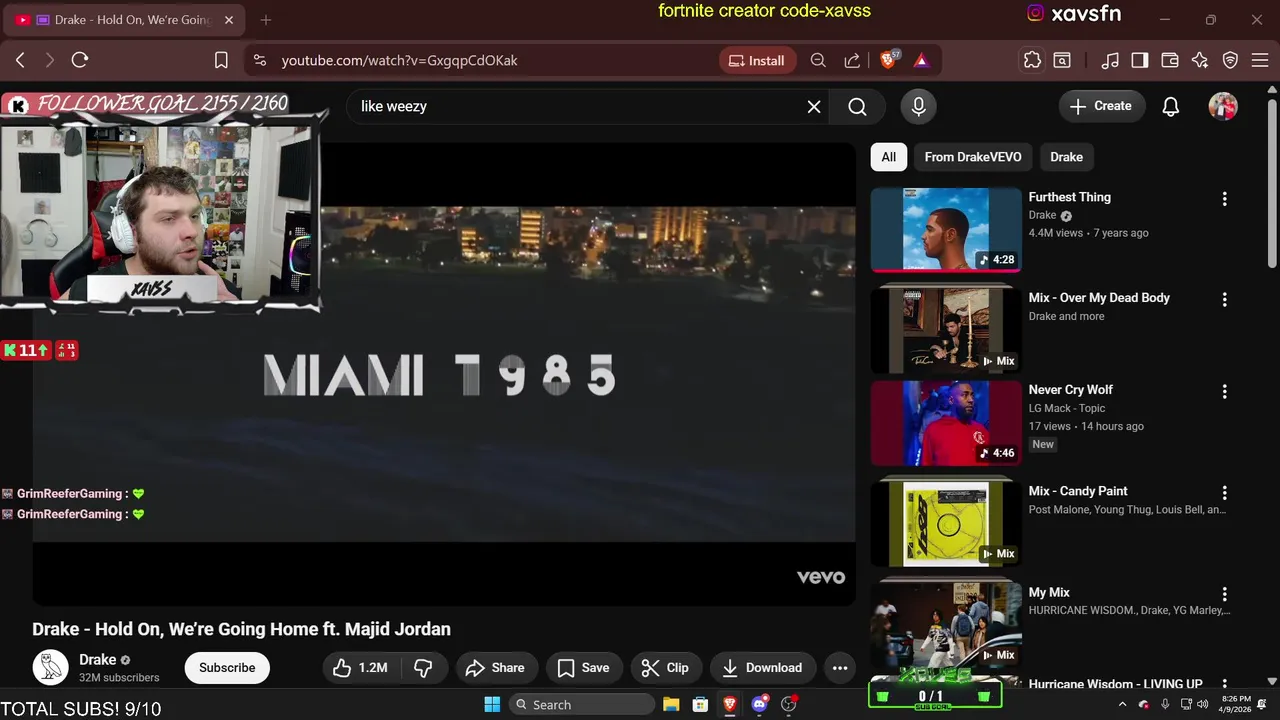1280x720 pixels.
Task: Open the Never Cry Wolf thumbnail
Action: (x=946, y=423)
